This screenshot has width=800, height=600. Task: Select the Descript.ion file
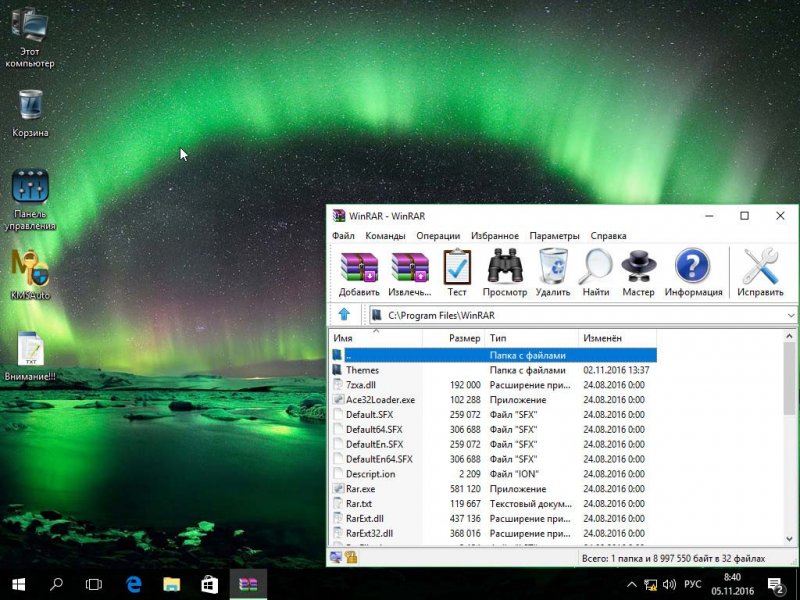493,474
